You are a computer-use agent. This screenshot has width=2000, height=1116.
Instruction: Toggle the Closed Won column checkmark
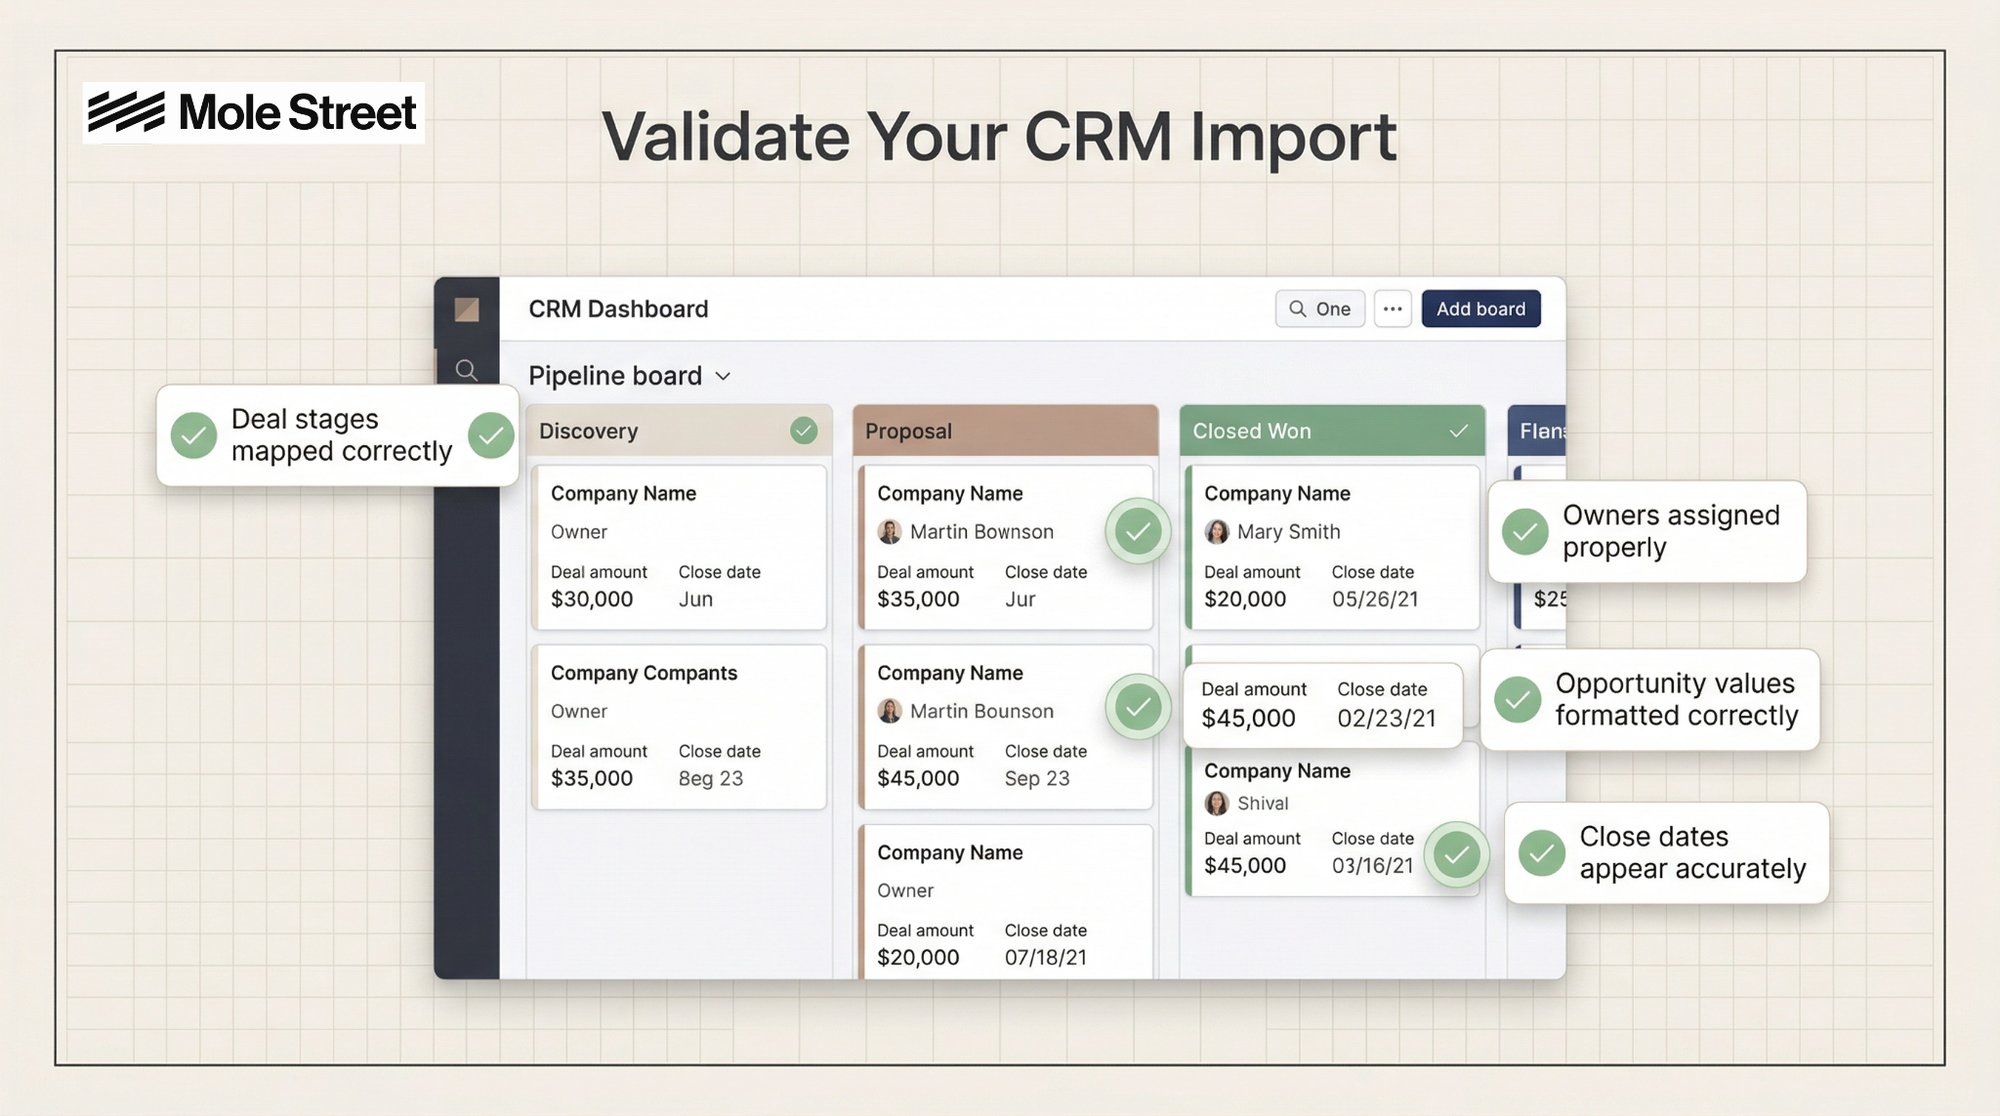pos(1458,431)
